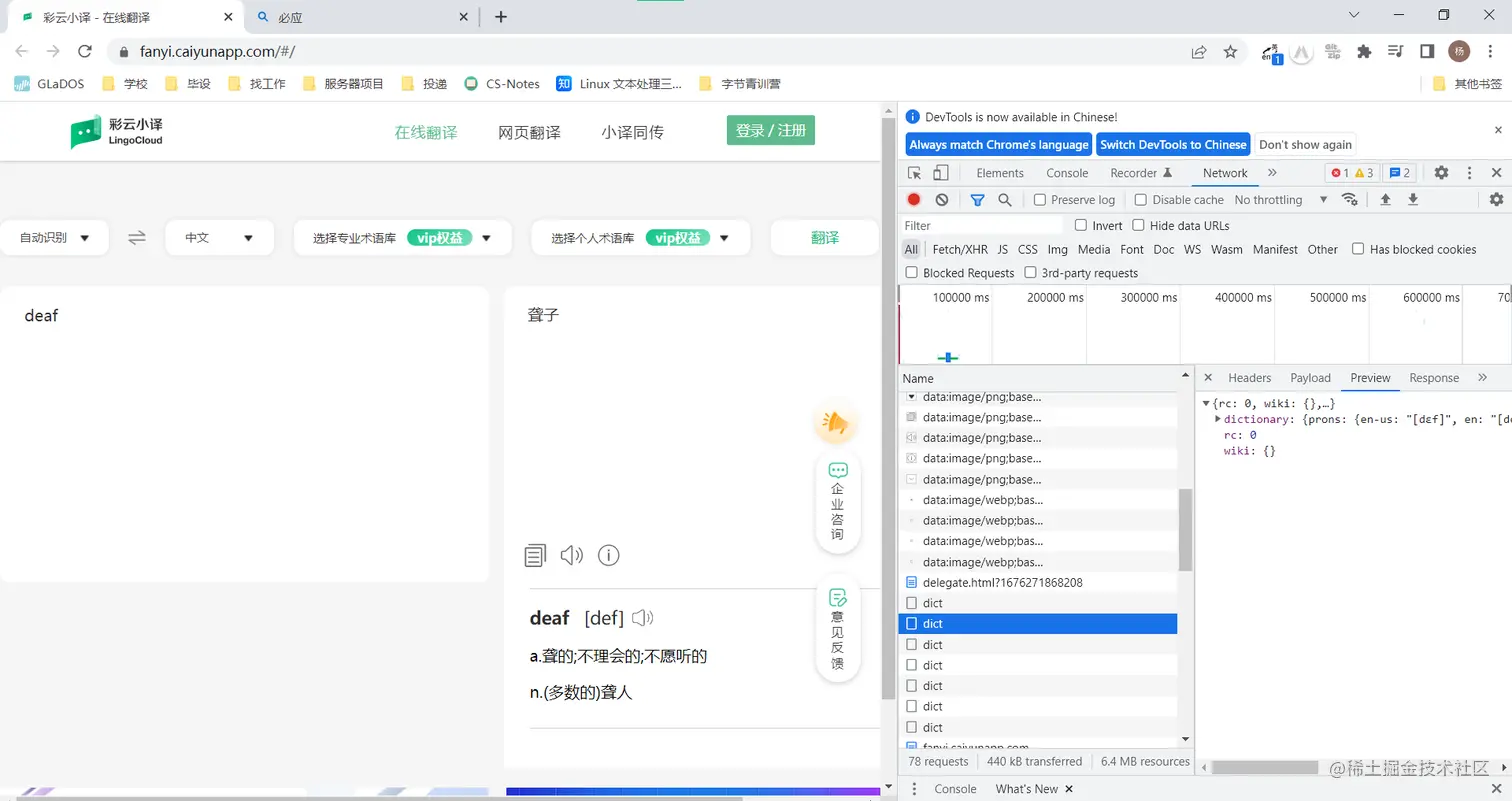Expand the dictionary object in Preview
The height and width of the screenshot is (801, 1512).
1217,419
